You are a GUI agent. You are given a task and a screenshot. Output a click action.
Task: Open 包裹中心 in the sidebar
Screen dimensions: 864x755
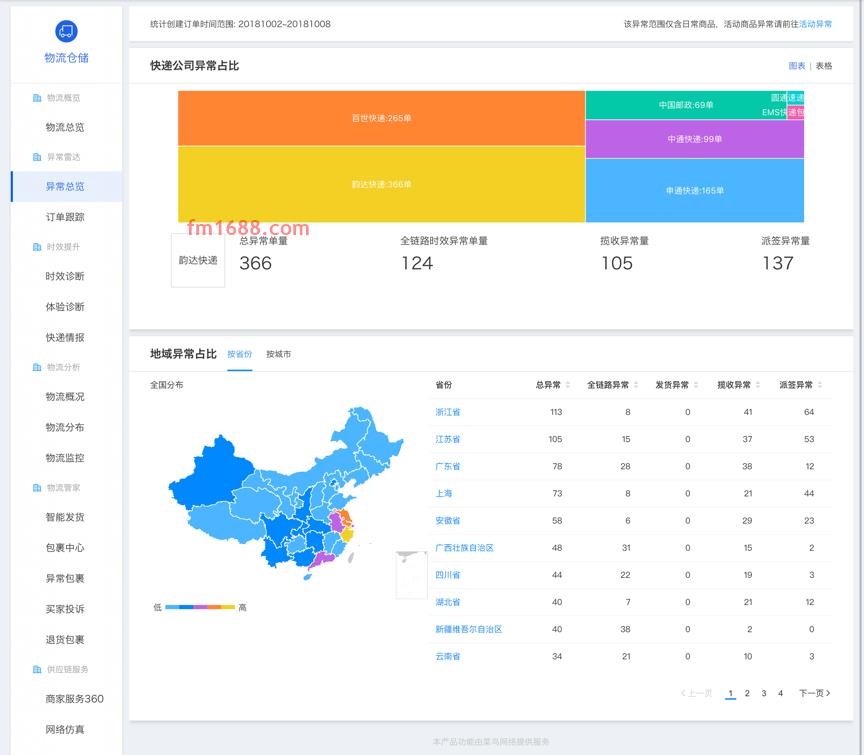tap(65, 548)
